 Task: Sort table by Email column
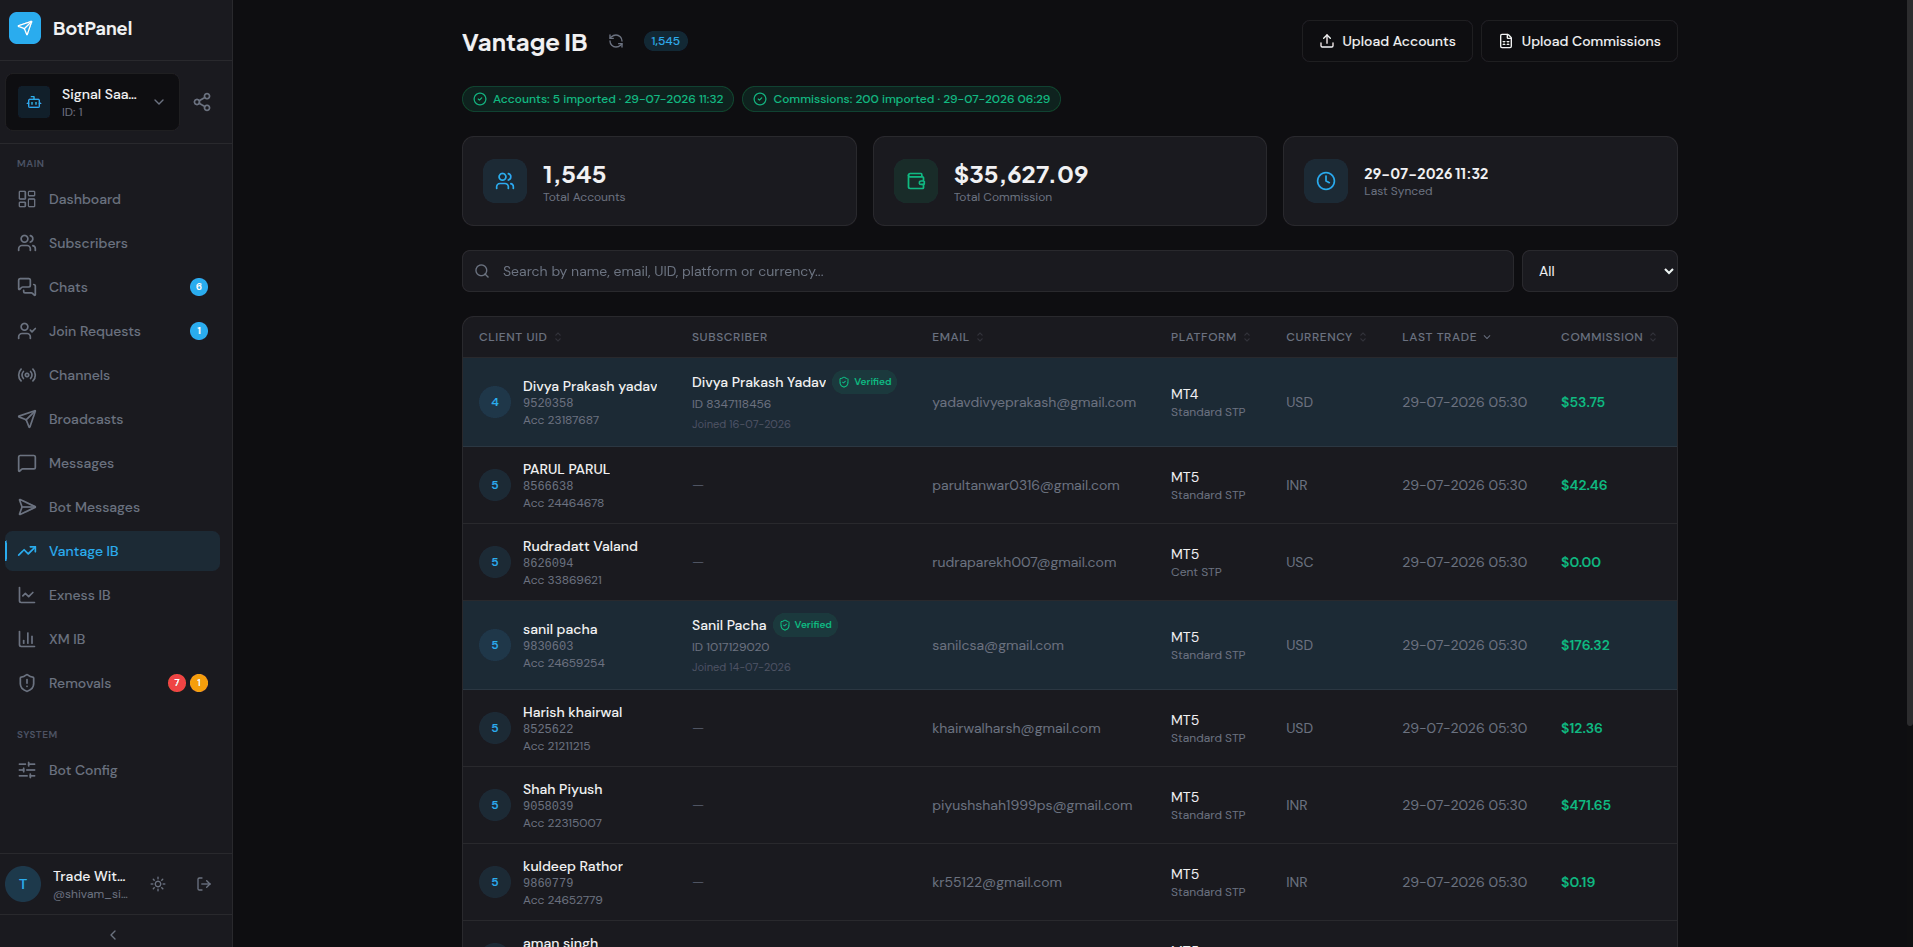(958, 337)
